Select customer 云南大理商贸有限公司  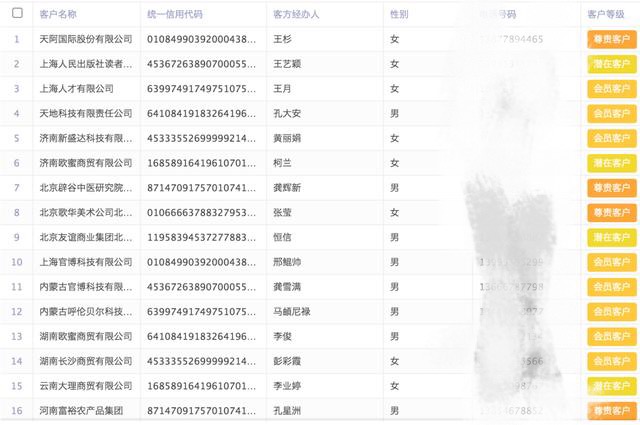pos(86,386)
